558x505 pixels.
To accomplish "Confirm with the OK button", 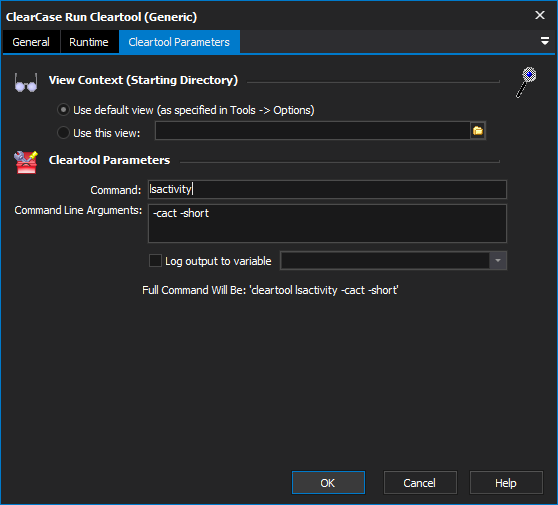I will pos(328,483).
